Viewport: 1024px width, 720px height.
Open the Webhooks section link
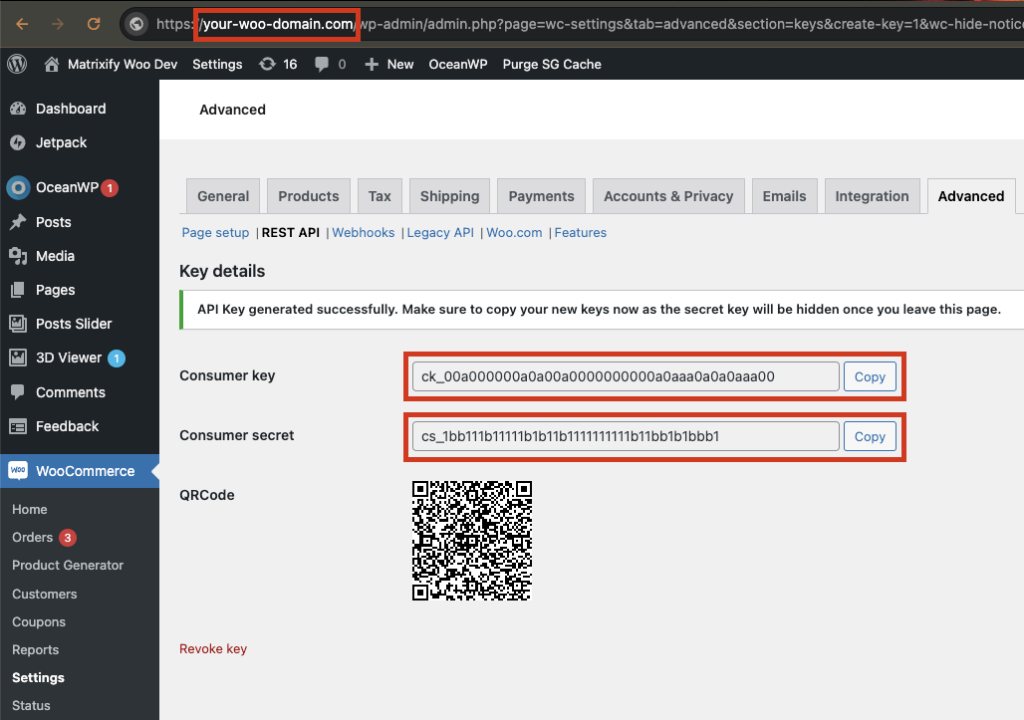(x=363, y=232)
